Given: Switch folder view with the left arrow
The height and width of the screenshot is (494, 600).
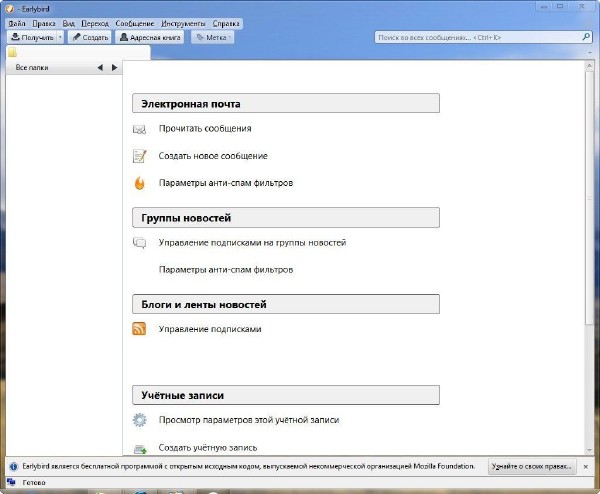Looking at the screenshot, I should (100, 68).
